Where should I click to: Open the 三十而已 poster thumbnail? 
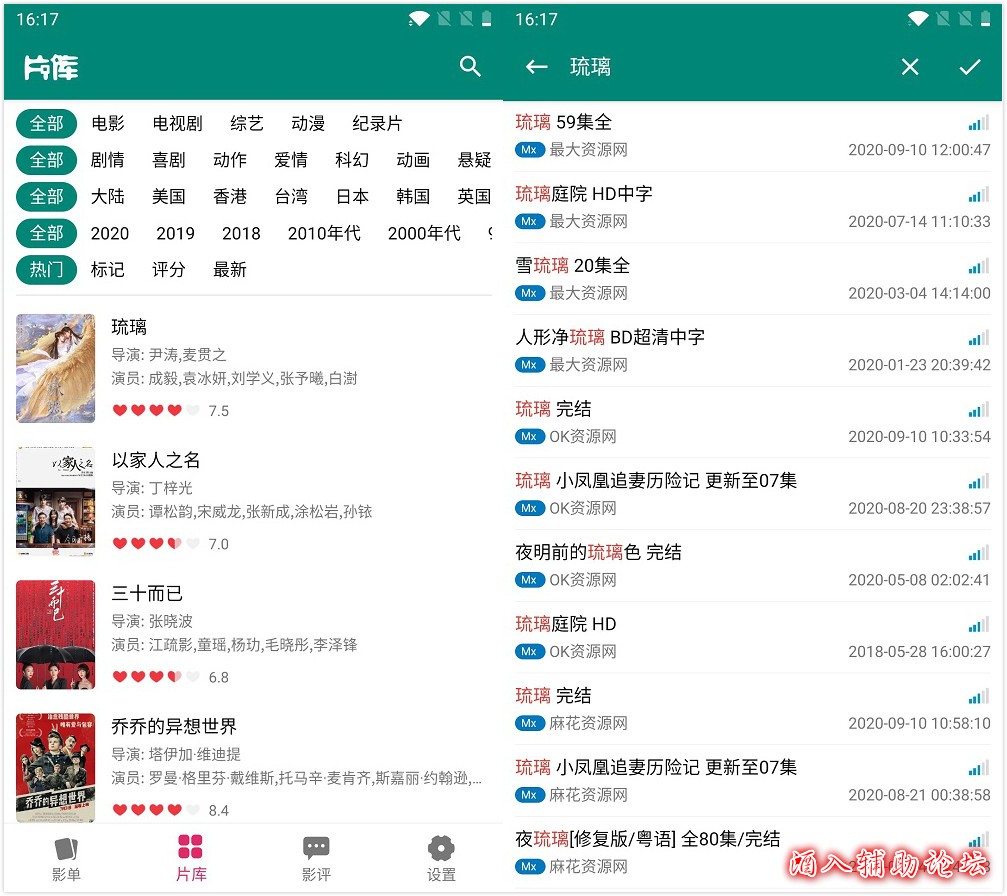55,634
